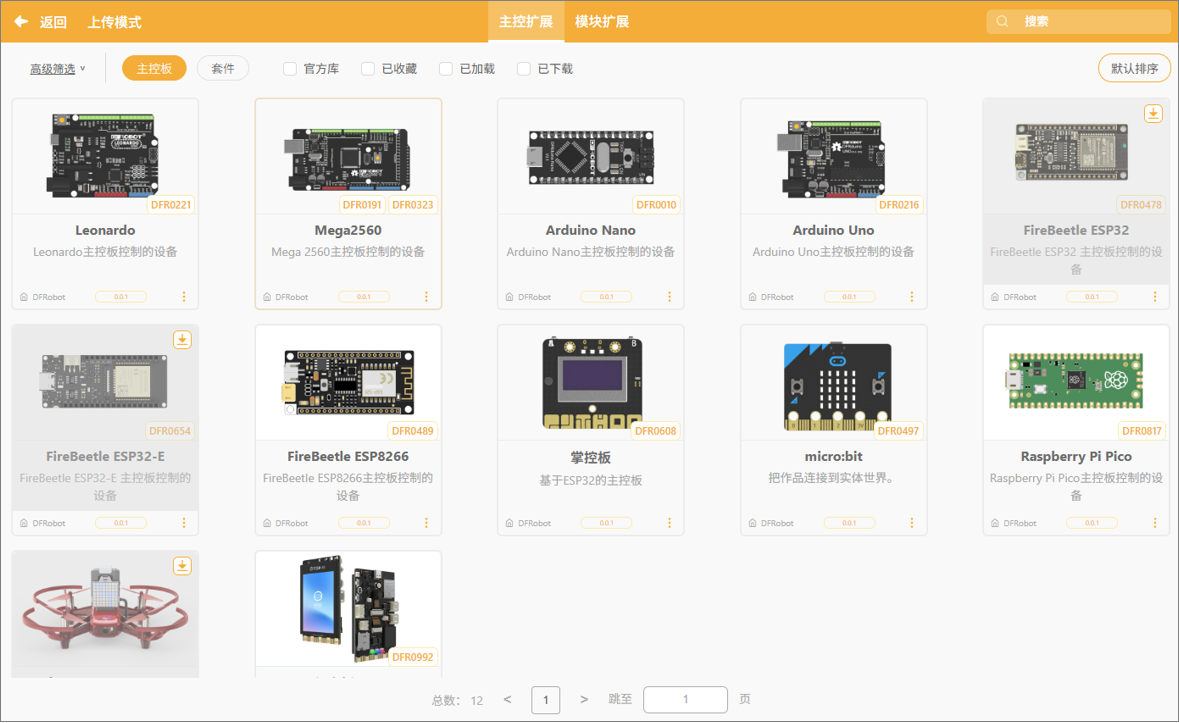Open more options for Raspberry Pi Pico
This screenshot has width=1179, height=723.
click(x=1155, y=523)
